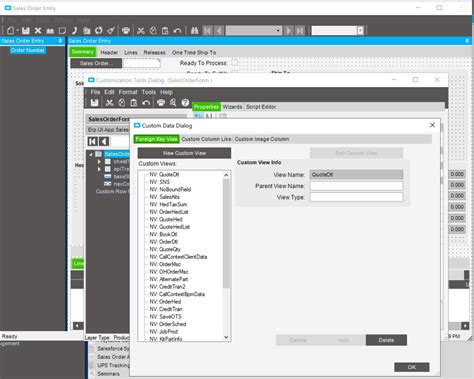The width and height of the screenshot is (474, 379).
Task: Click first-record navigation icon in main toolbar
Action: (x=207, y=31)
